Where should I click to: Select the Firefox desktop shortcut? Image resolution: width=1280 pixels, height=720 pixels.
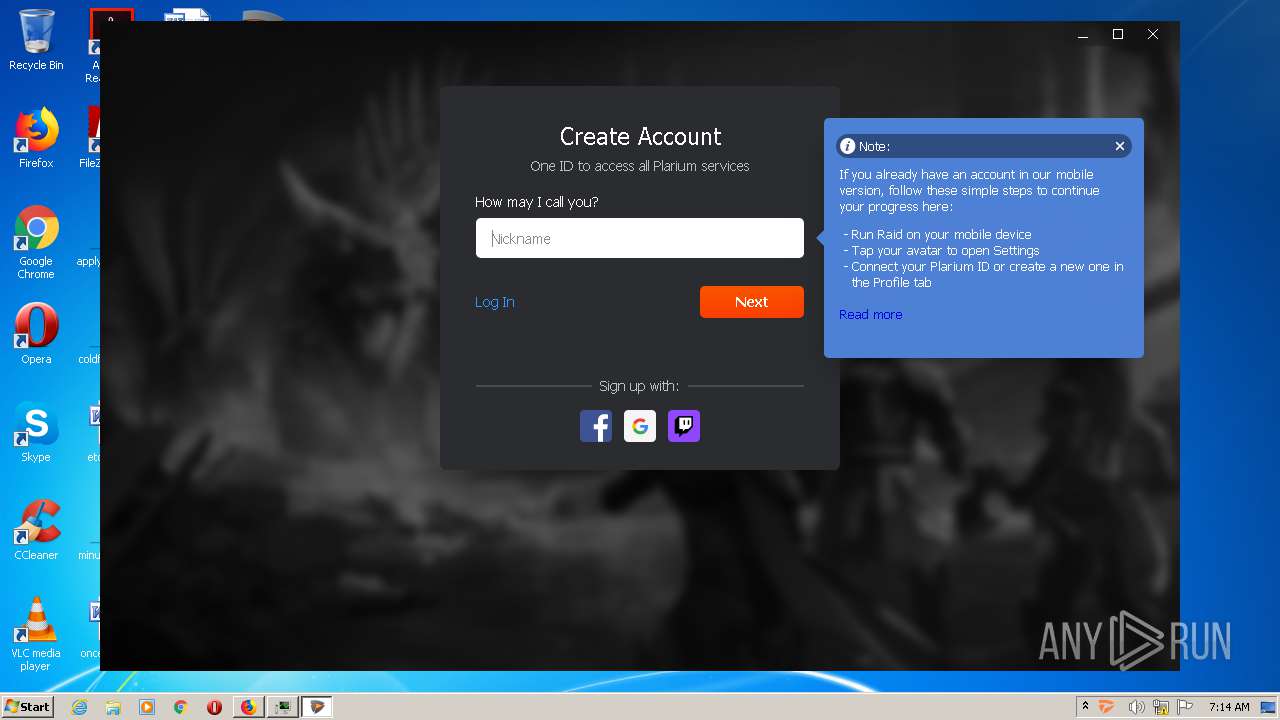(x=36, y=138)
